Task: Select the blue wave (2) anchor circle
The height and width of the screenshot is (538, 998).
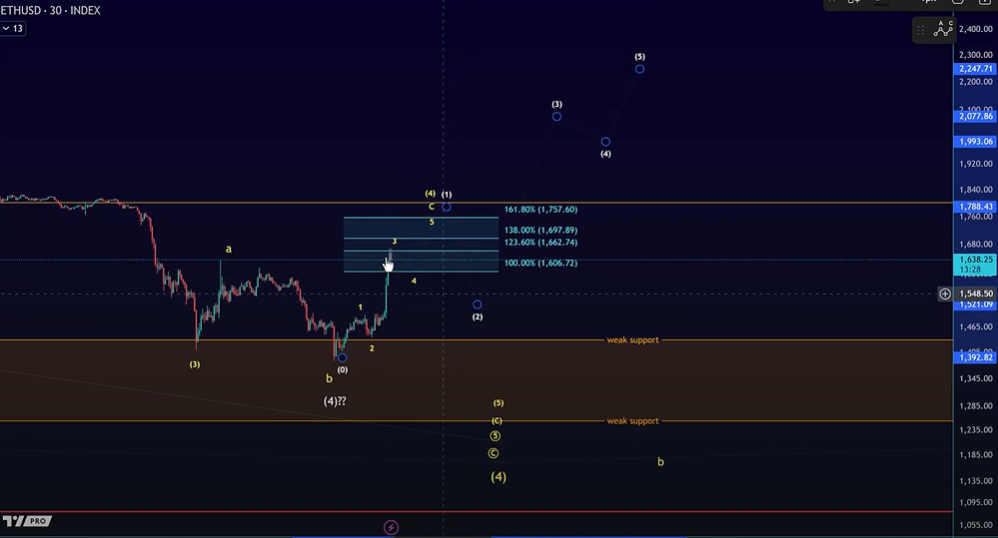Action: tap(477, 304)
